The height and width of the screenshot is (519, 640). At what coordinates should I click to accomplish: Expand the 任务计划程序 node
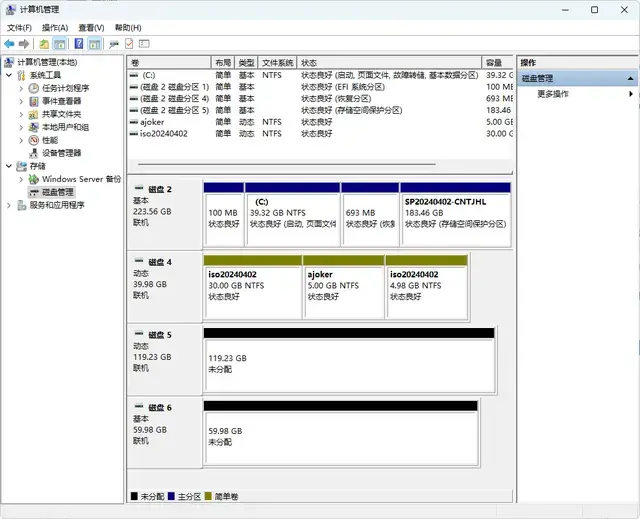(22, 88)
